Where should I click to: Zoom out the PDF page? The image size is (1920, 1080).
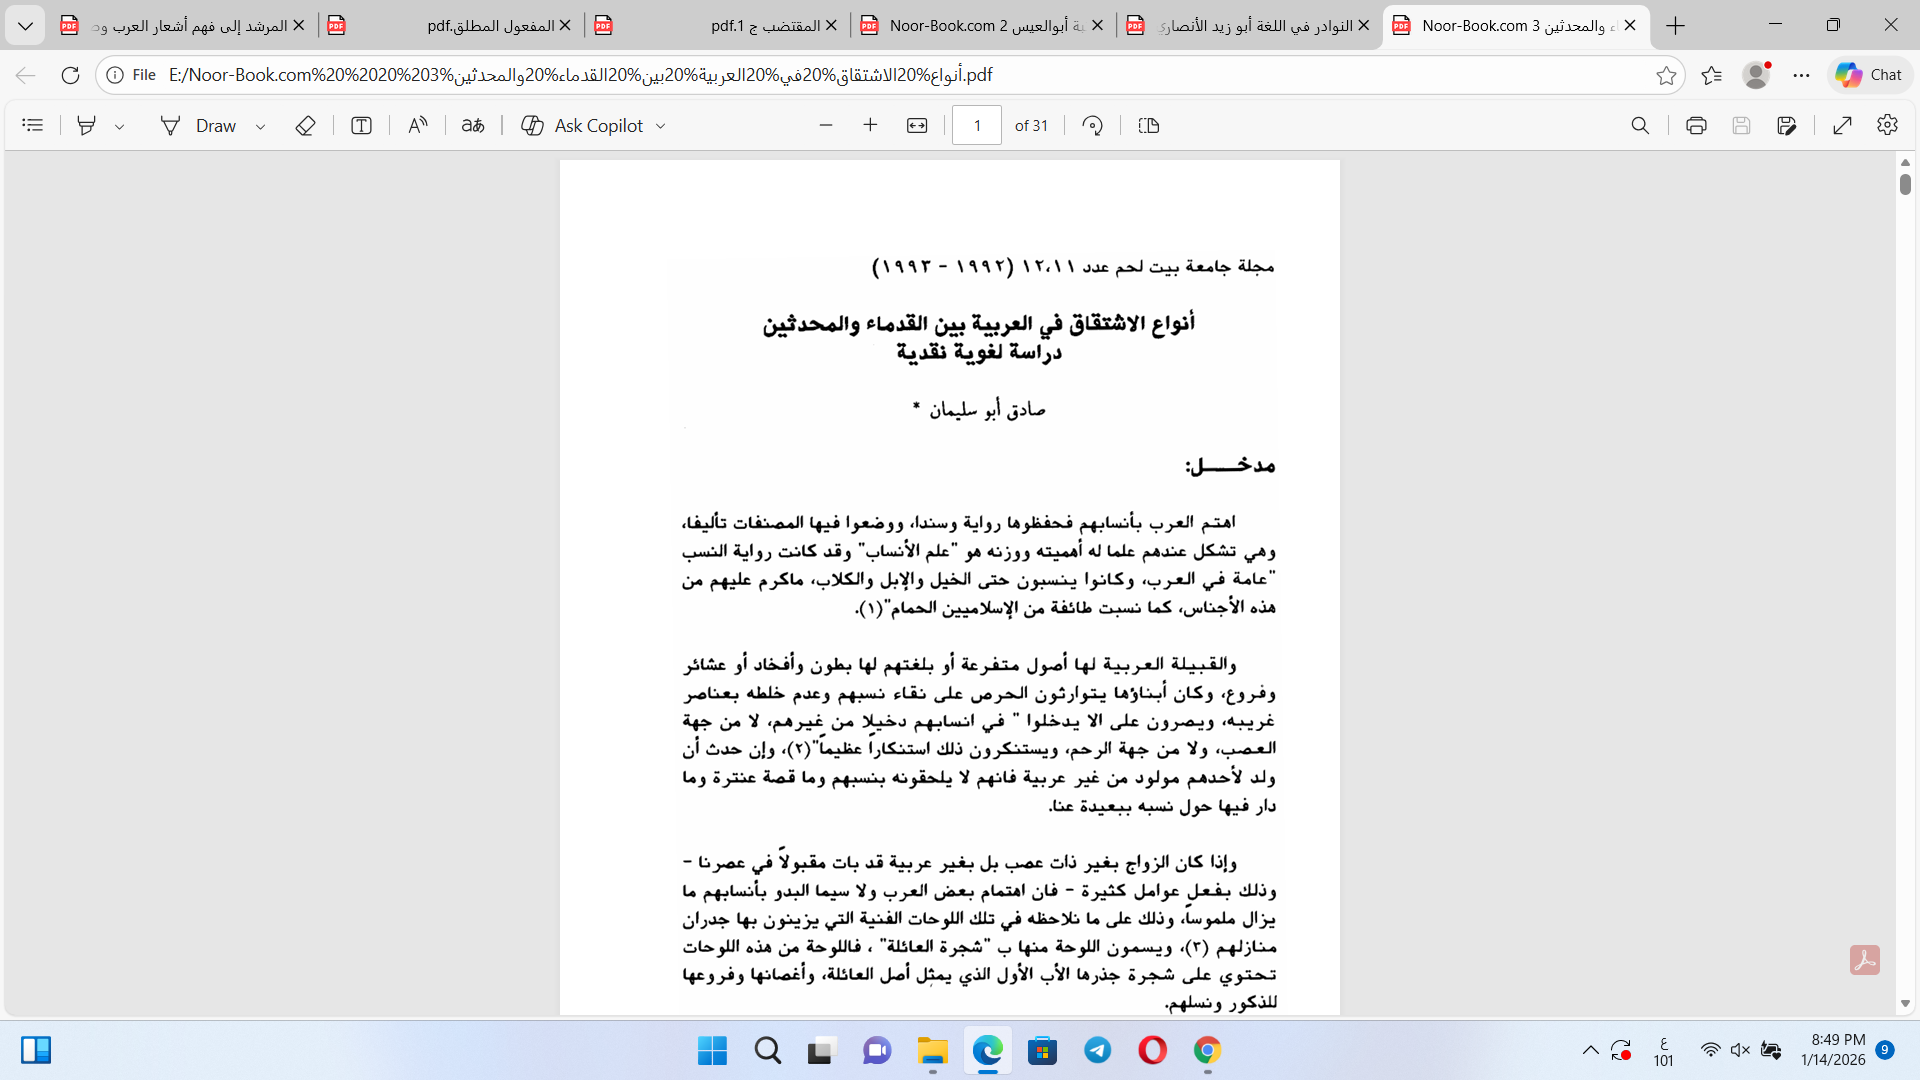826,126
